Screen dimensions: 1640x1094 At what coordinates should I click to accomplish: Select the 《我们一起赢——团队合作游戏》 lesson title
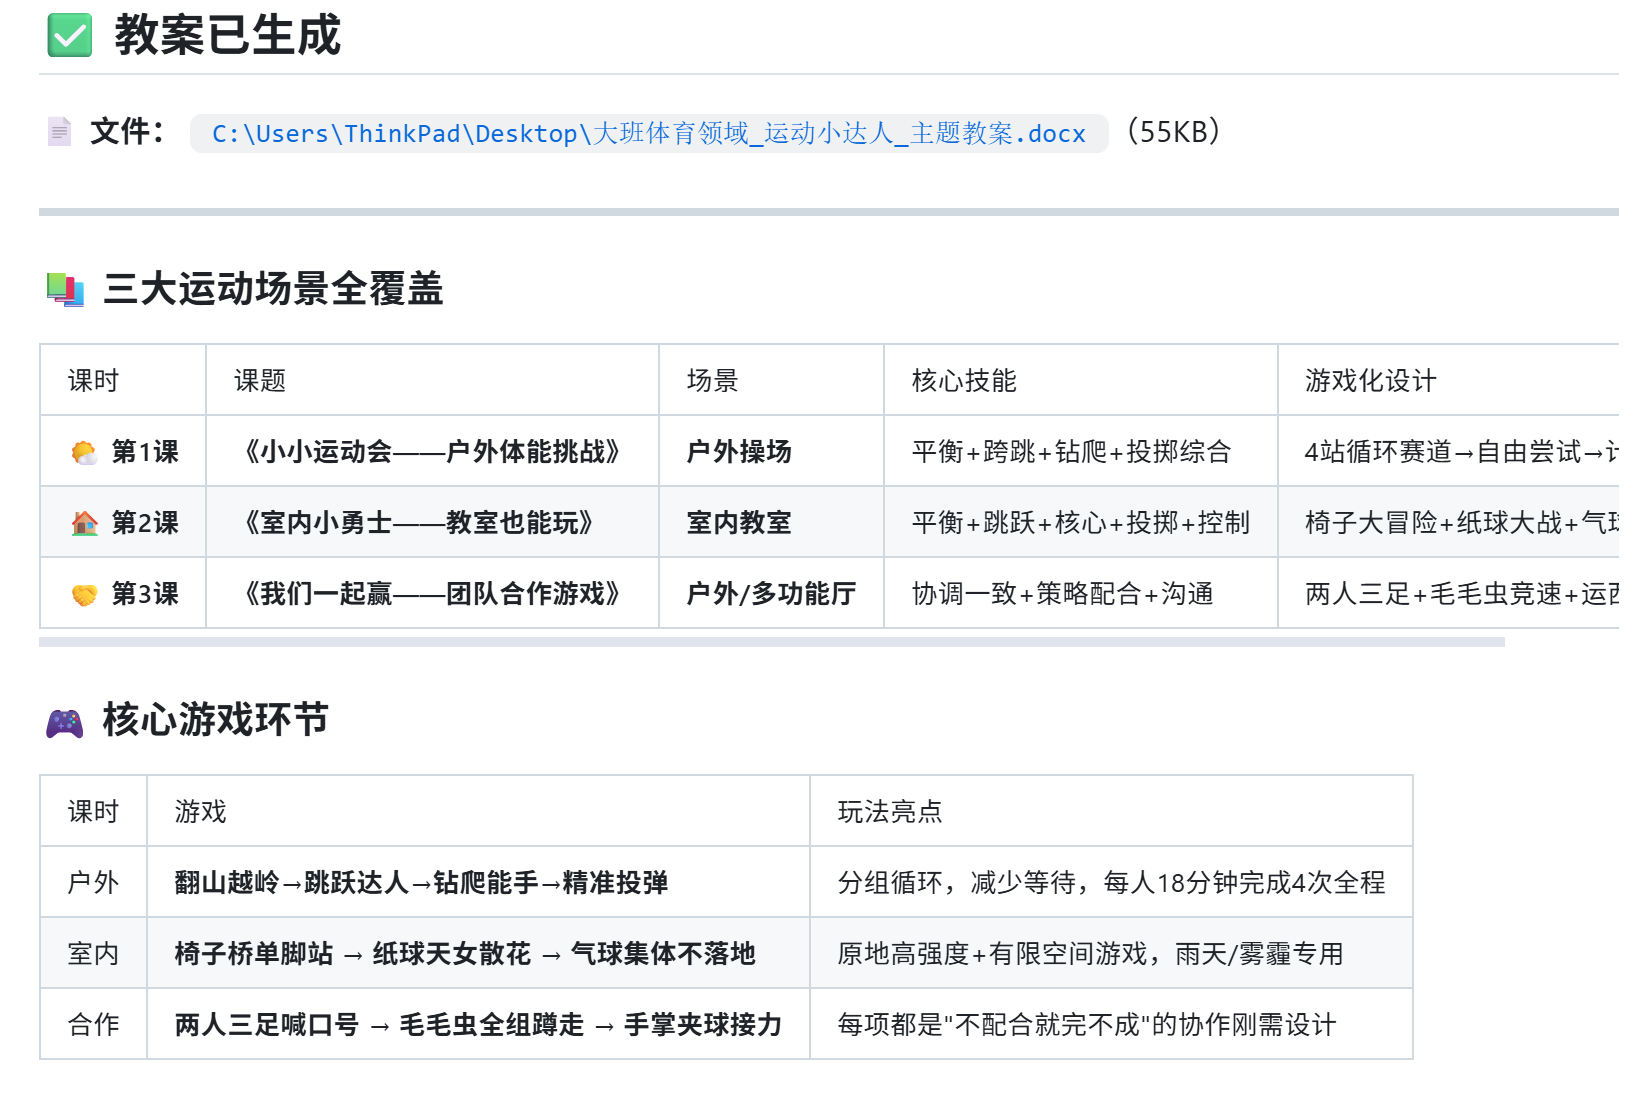[432, 594]
